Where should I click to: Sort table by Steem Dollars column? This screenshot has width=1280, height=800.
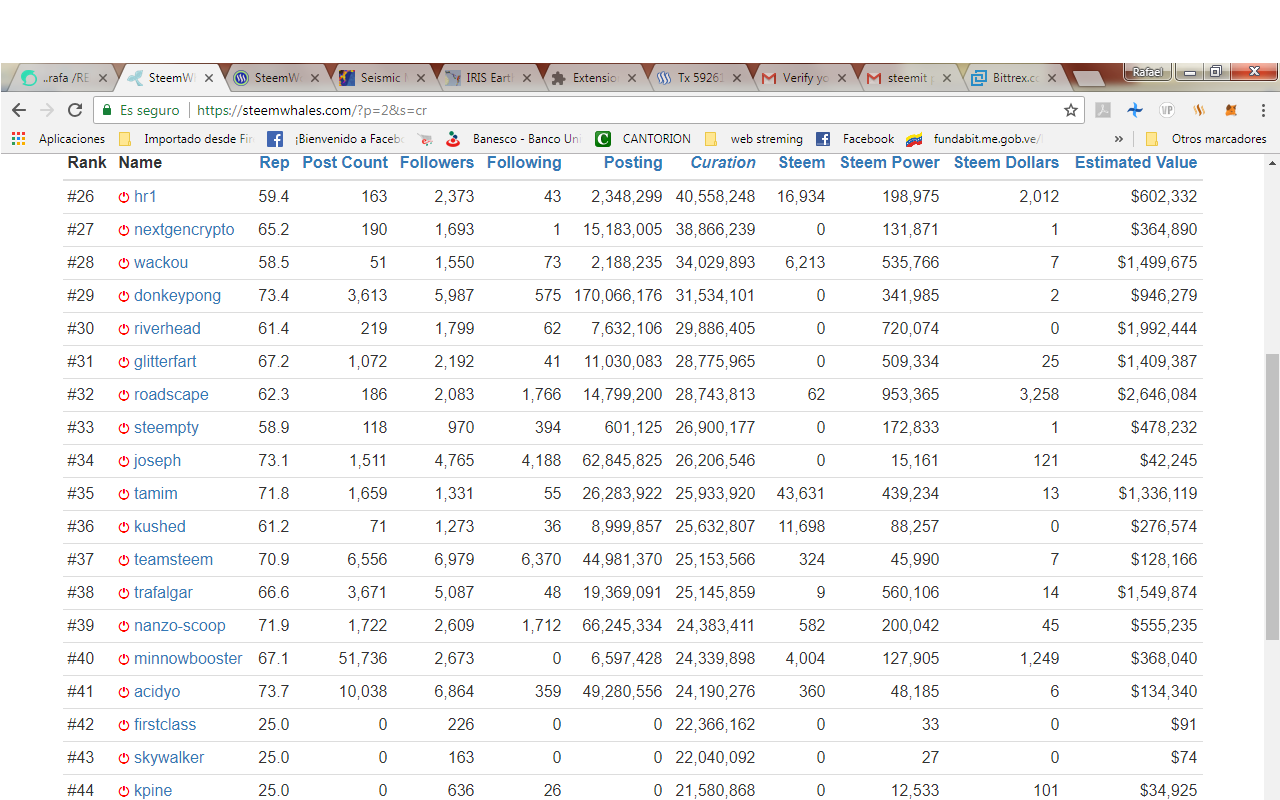[1006, 163]
